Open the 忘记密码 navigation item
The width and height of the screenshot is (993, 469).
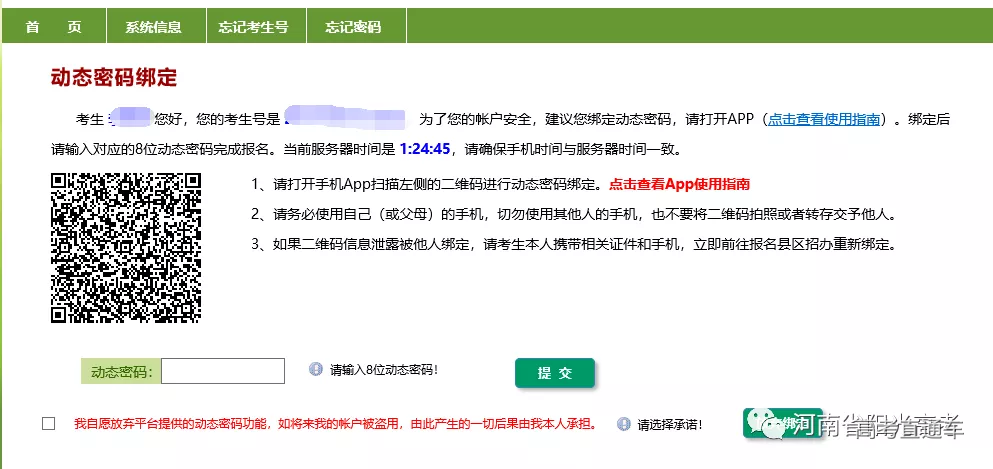click(353, 27)
